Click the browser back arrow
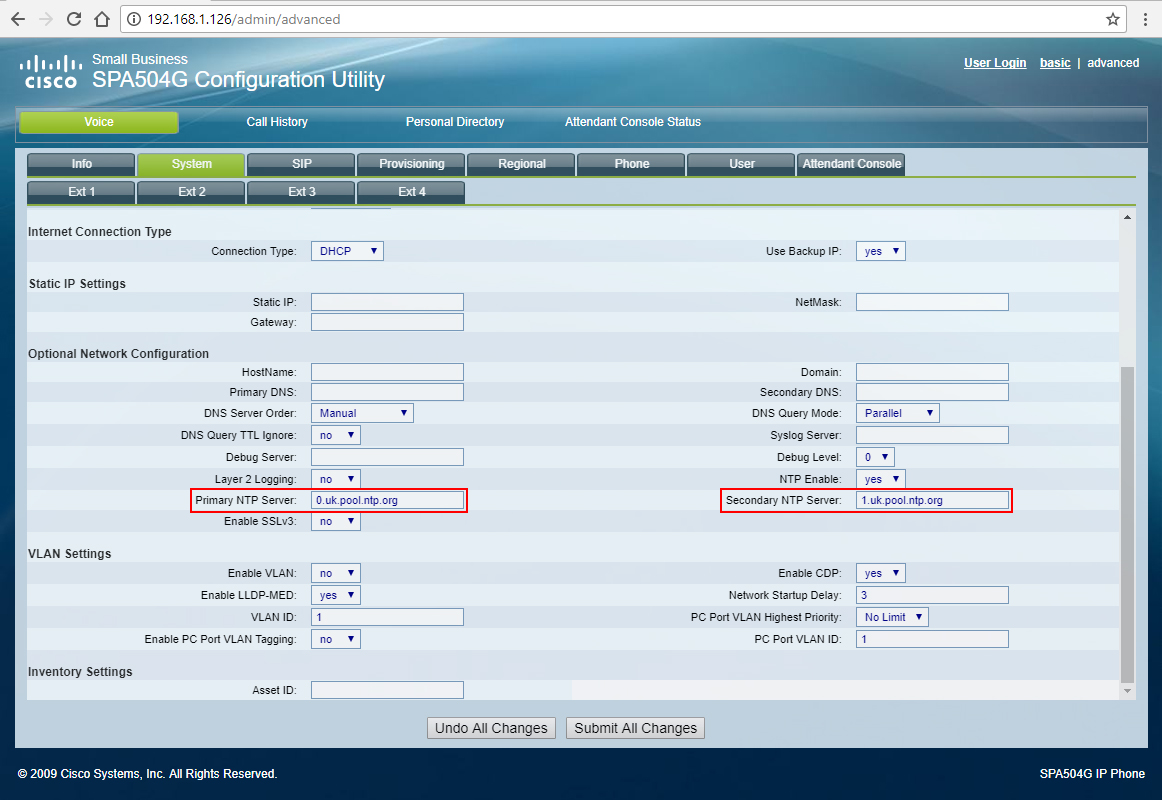The image size is (1162, 800). pos(18,19)
